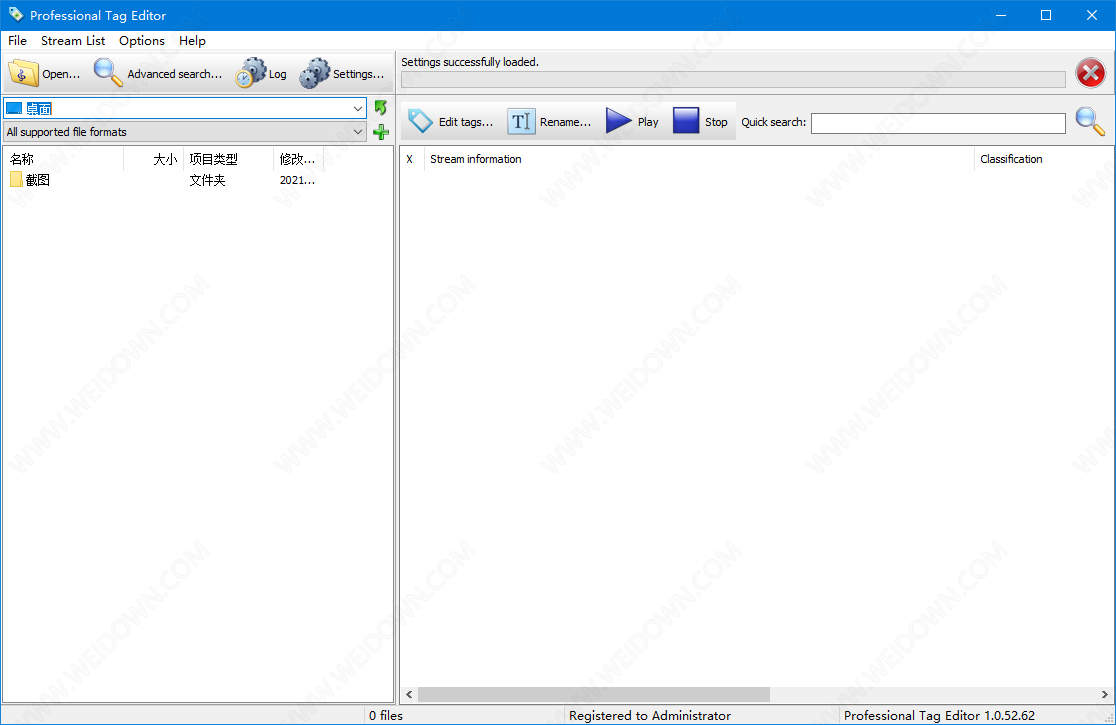Sort by 项目类型 column header
1116x725 pixels.
point(228,159)
